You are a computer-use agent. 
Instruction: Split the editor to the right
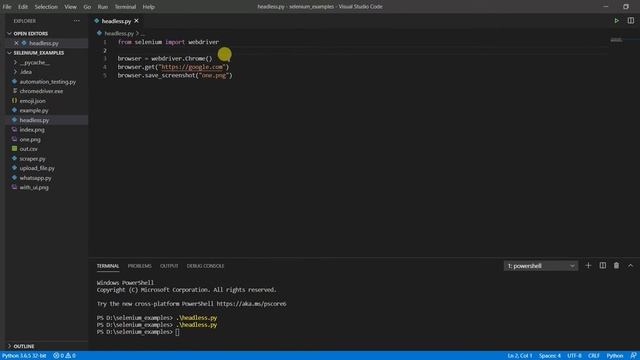coord(631,21)
